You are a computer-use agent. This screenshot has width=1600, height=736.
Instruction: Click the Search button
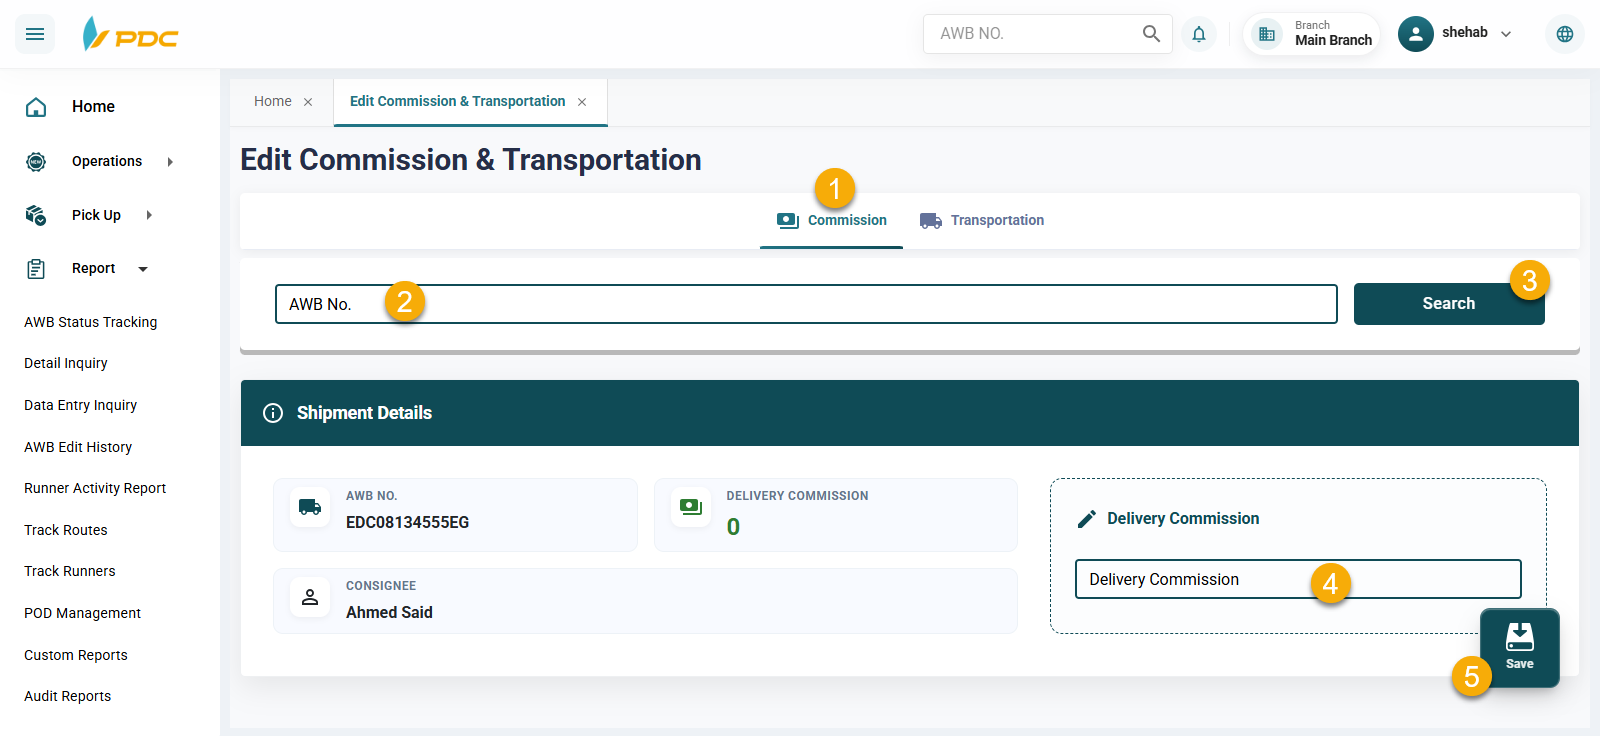[x=1449, y=304]
